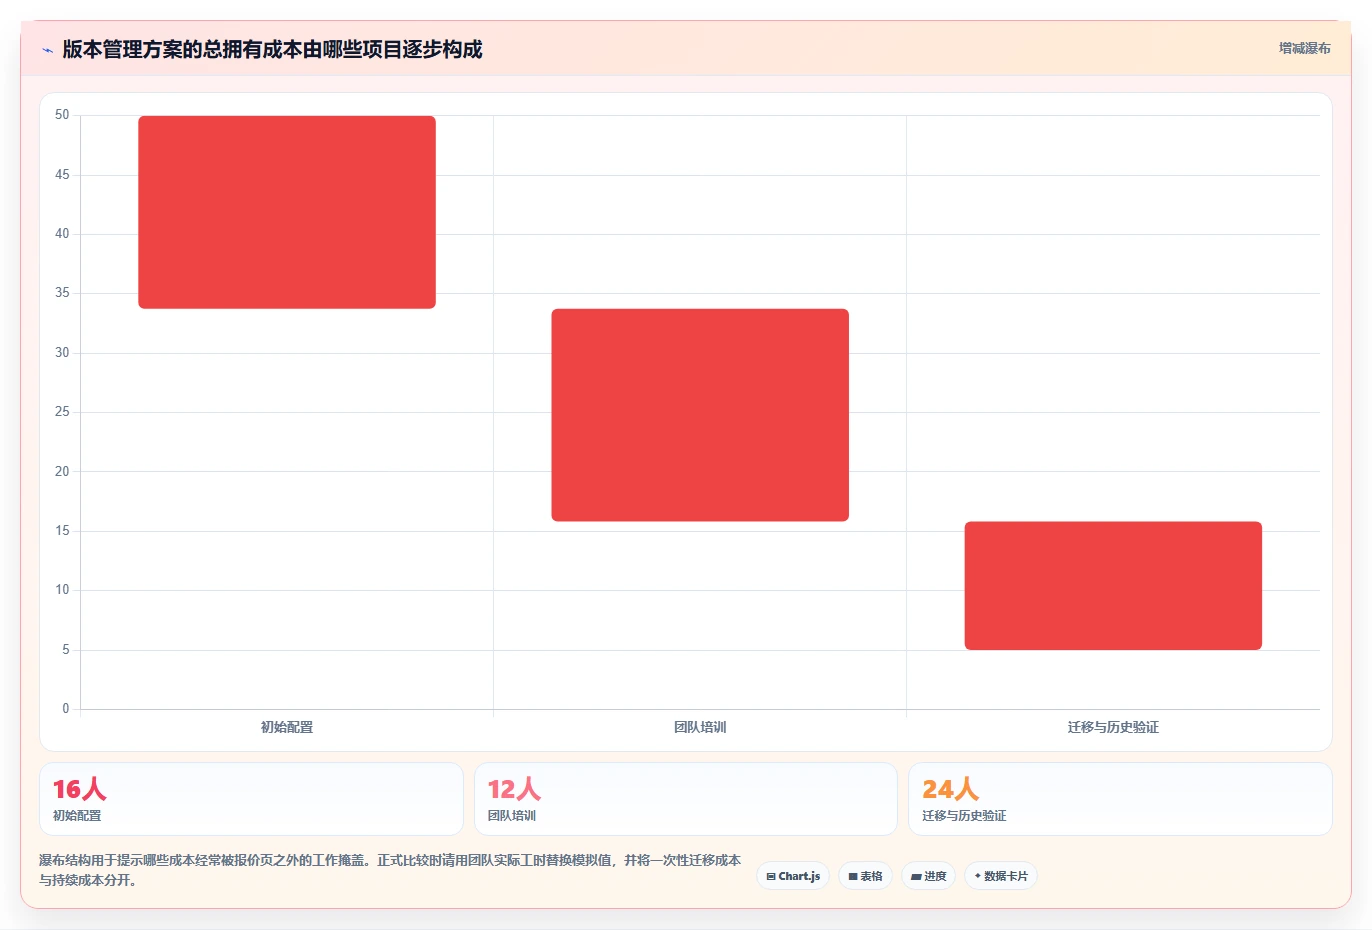Click the chart title 版本管理方案的总拥有成本
This screenshot has width=1372, height=930.
pos(272,49)
